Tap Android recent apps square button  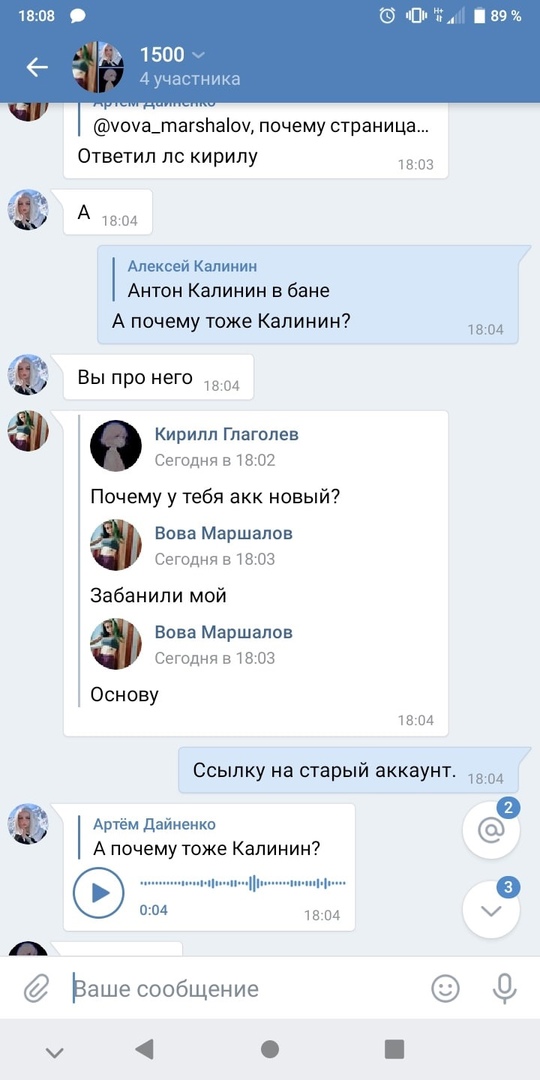pyautogui.click(x=394, y=1049)
